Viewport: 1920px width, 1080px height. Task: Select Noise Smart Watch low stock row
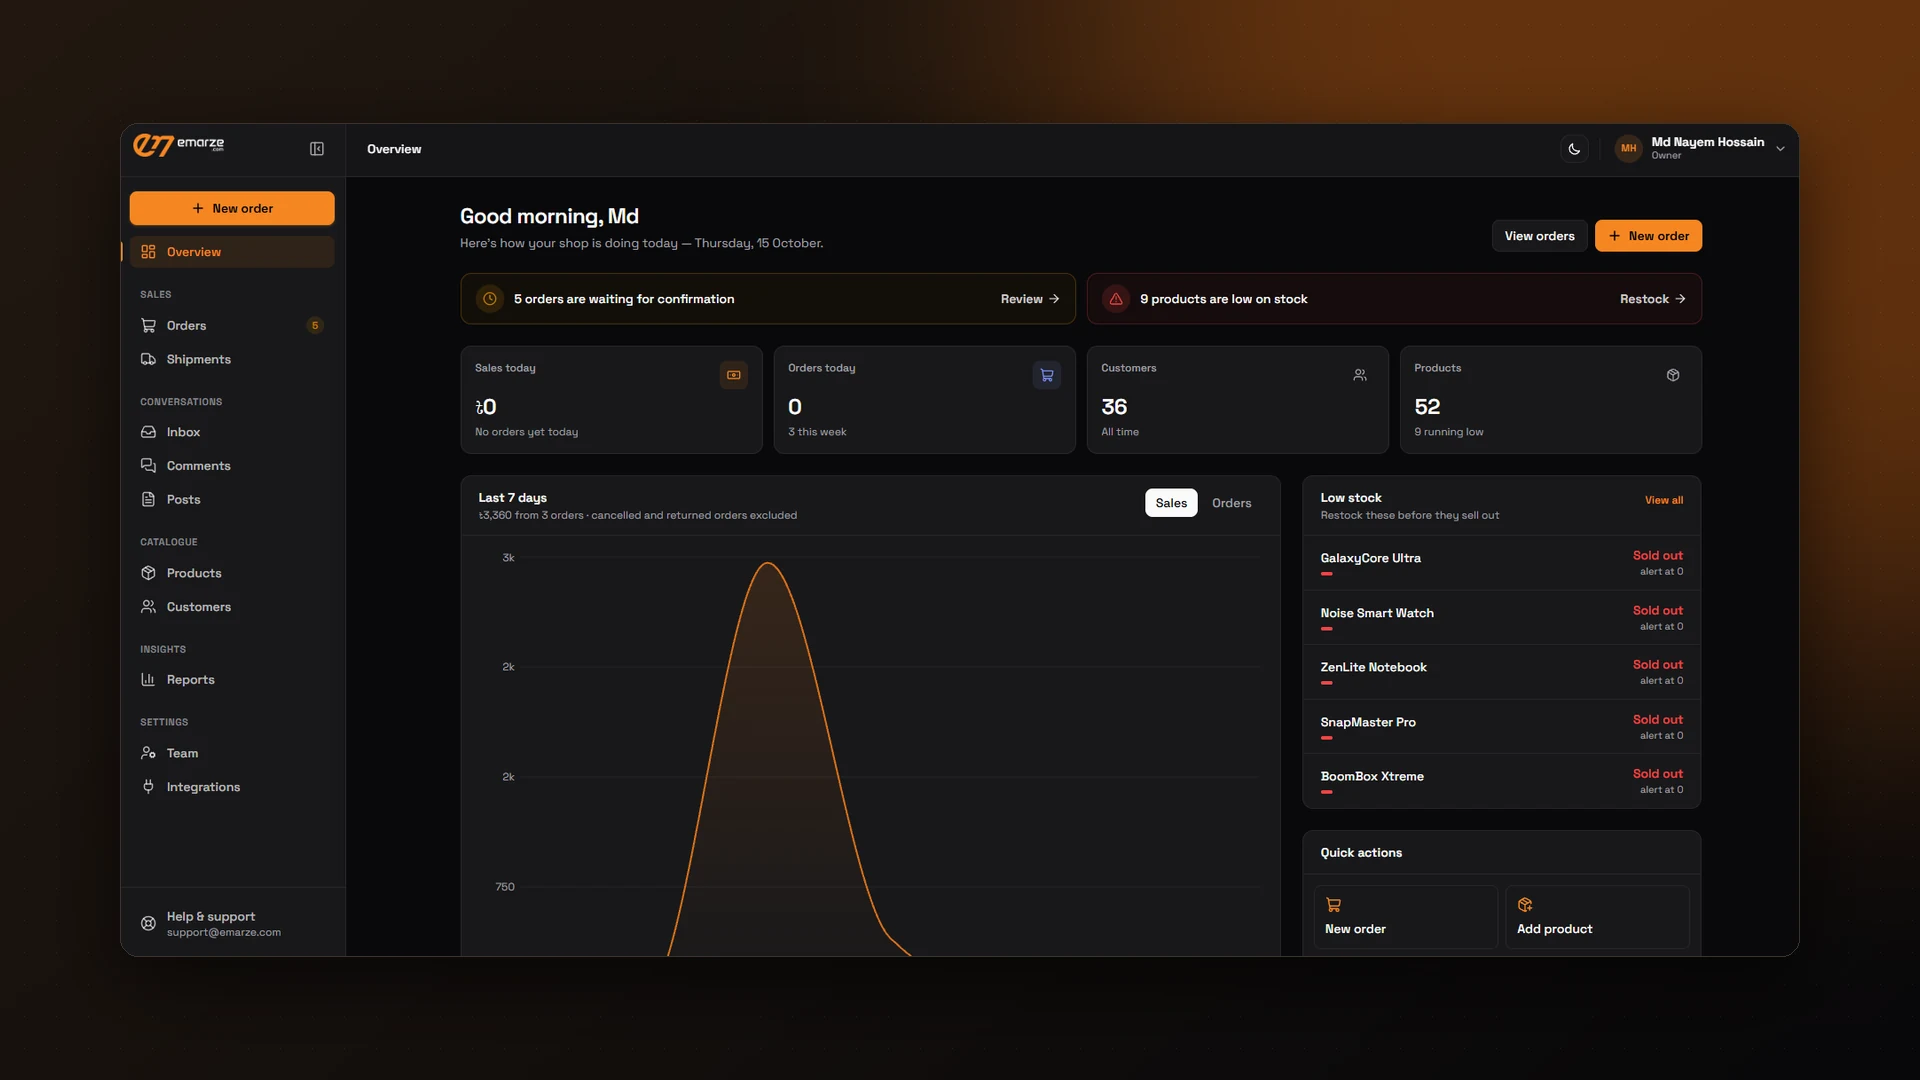point(1501,618)
